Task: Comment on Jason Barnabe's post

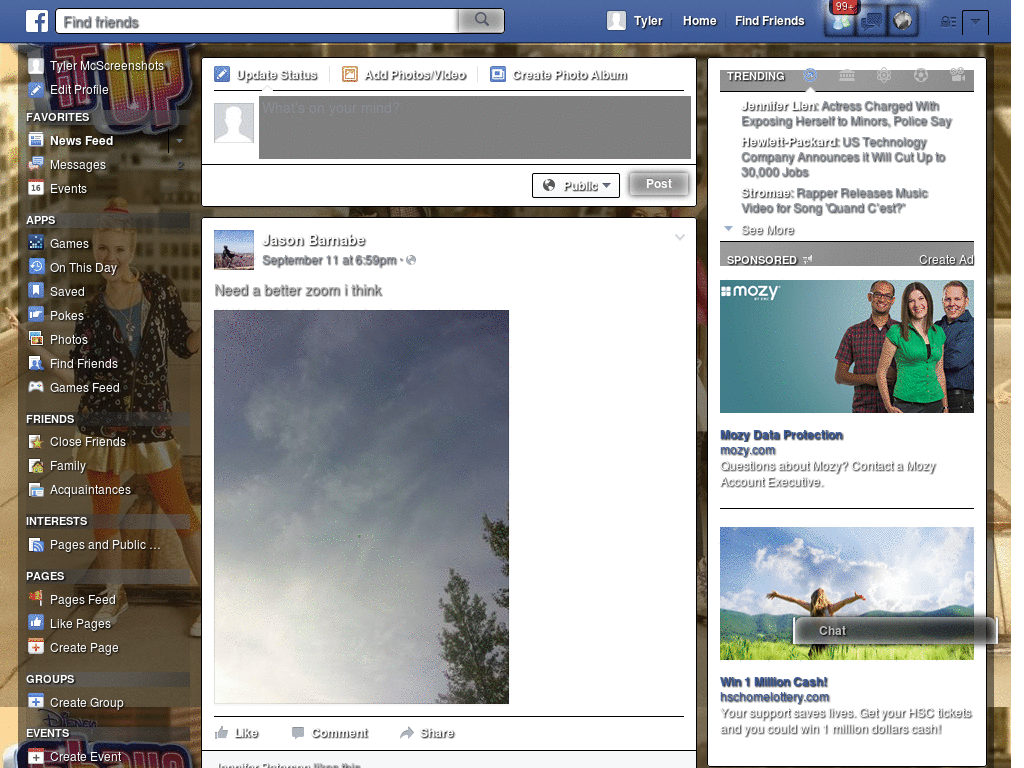Action: pos(330,733)
